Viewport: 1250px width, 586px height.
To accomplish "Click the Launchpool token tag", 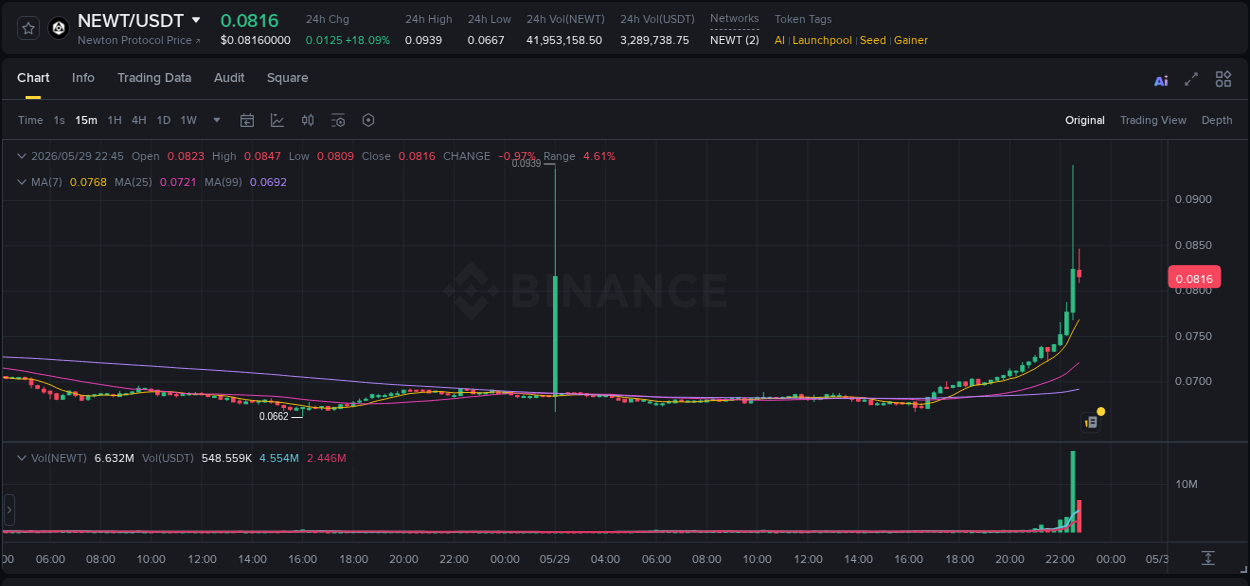I will coord(822,40).
